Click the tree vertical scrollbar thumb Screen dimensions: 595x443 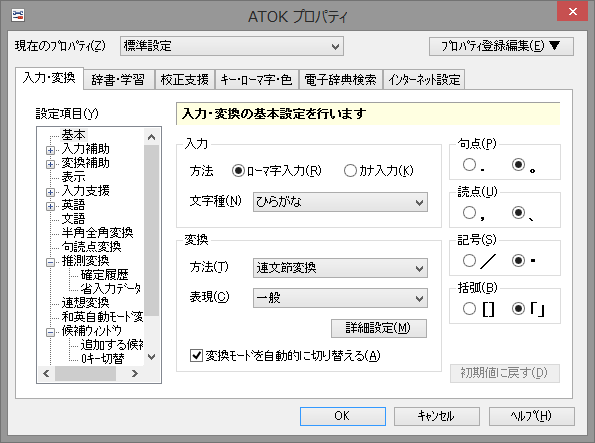tap(151, 230)
